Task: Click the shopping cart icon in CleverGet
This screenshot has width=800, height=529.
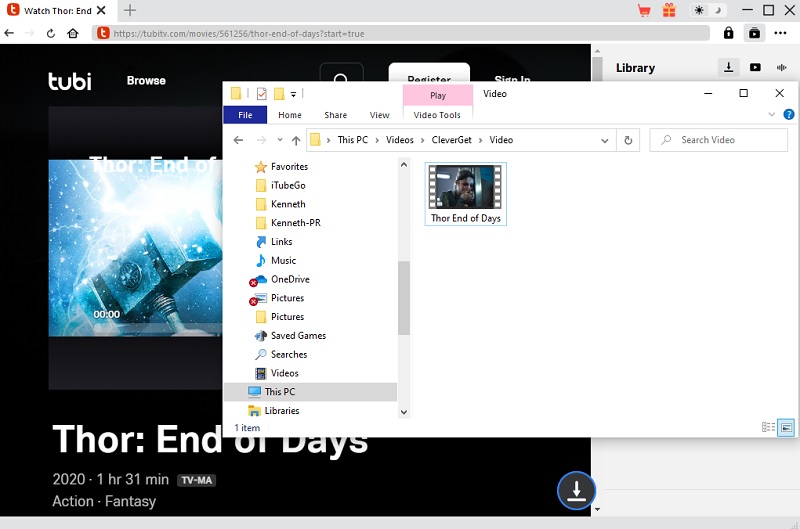Action: 644,10
